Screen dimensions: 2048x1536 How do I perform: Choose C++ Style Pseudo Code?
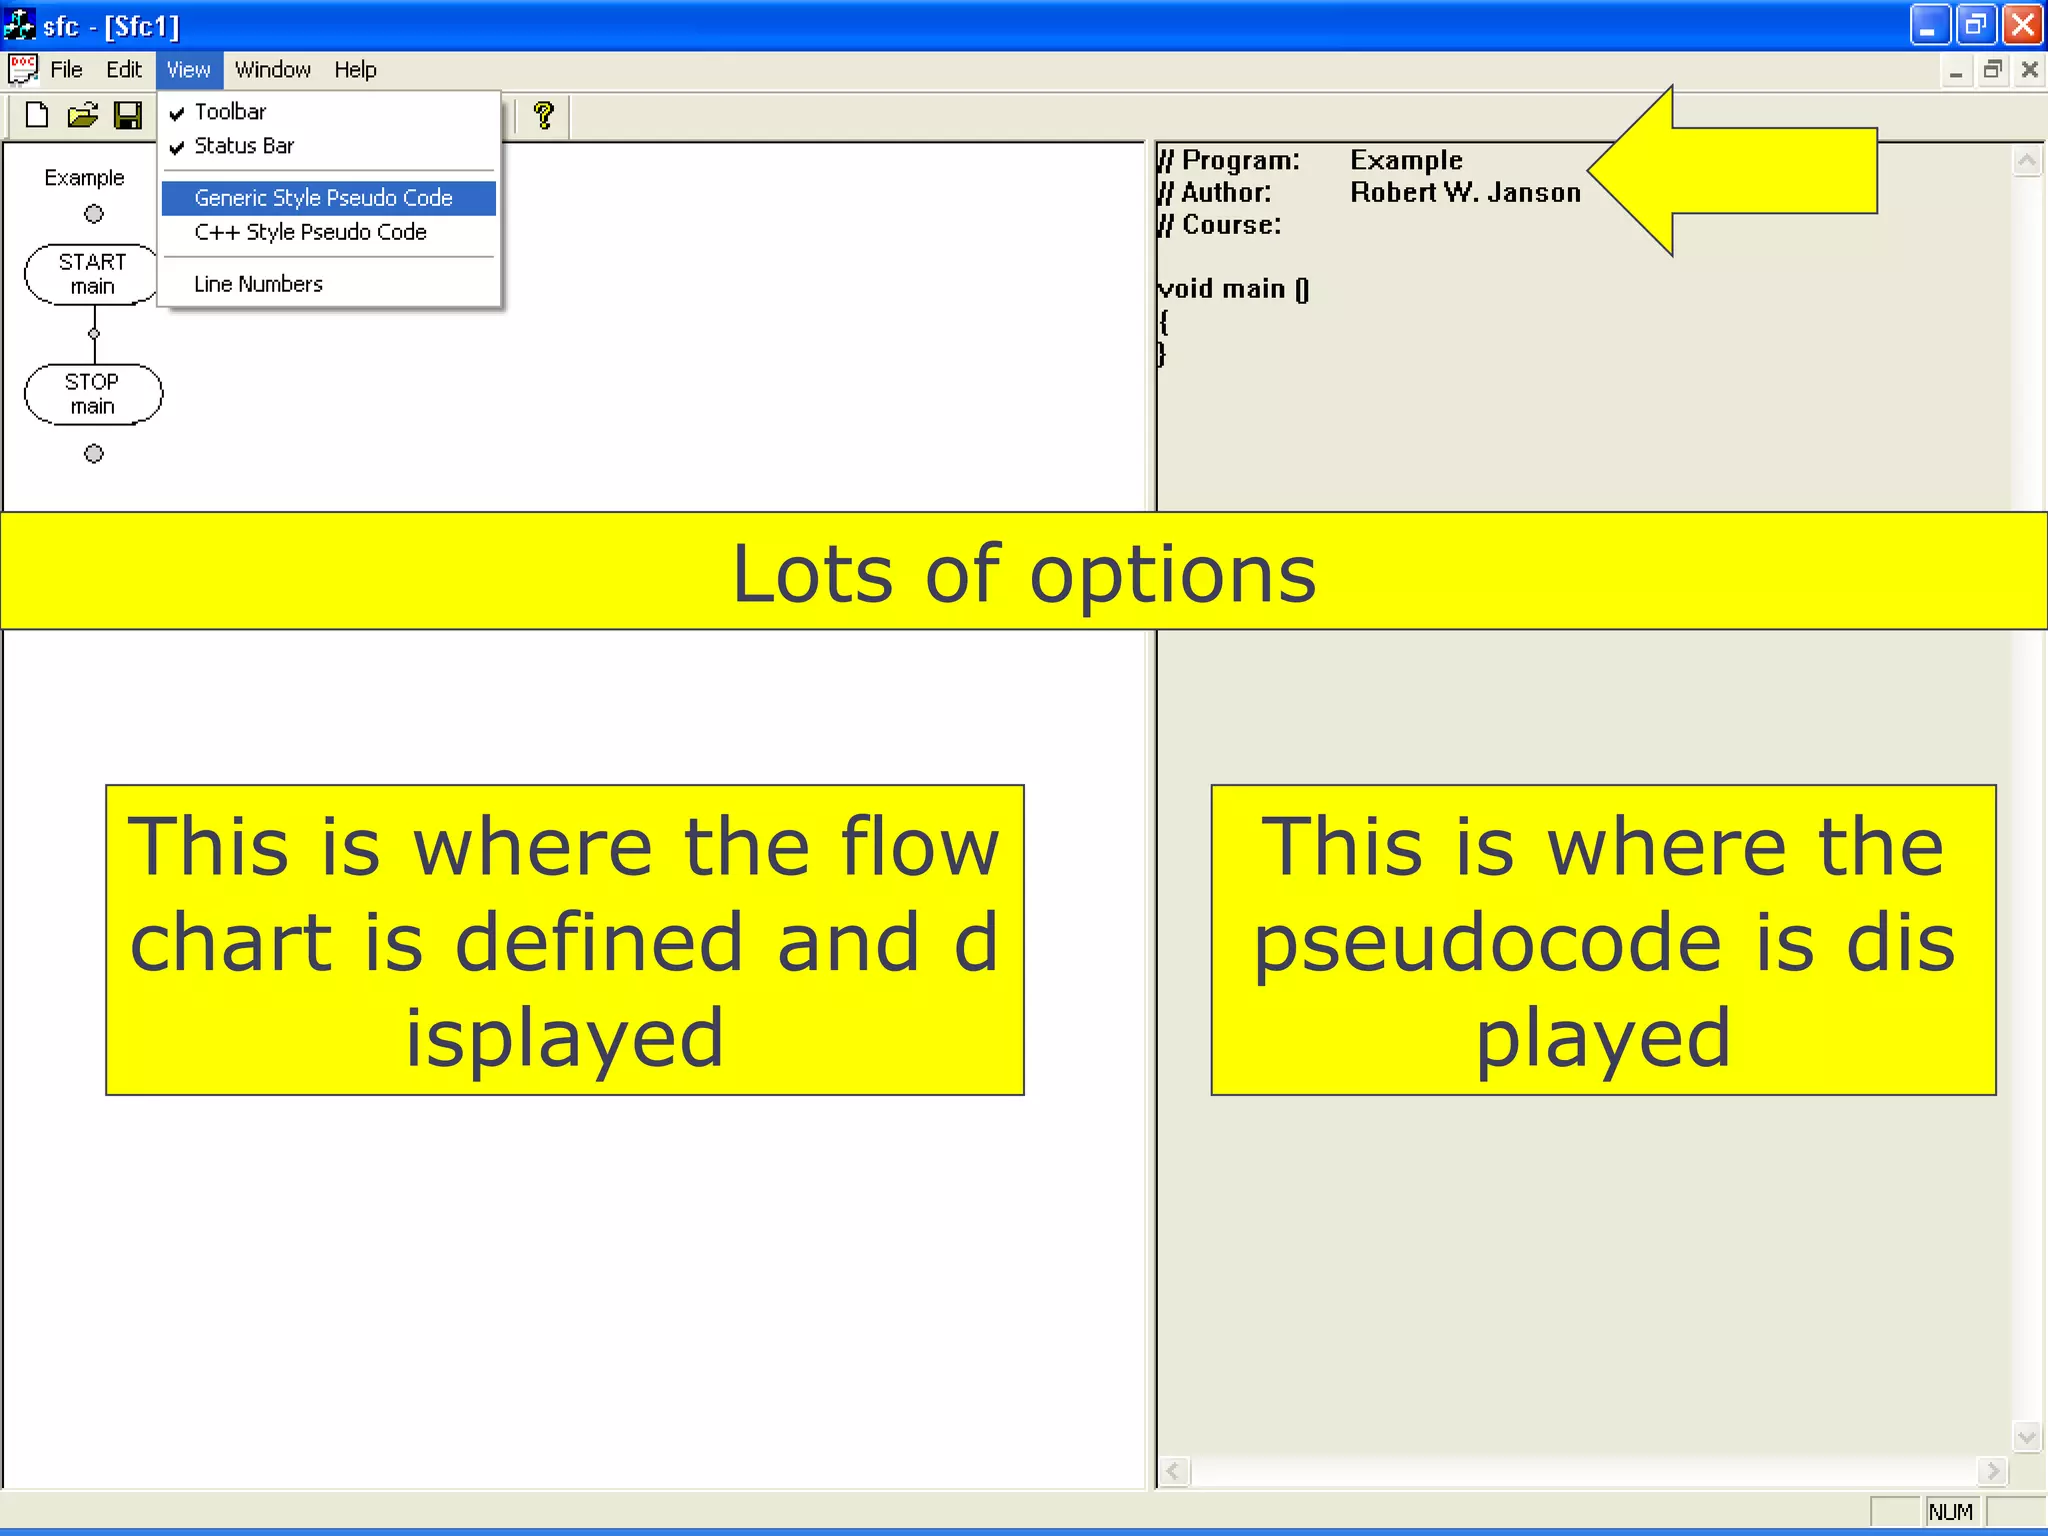pyautogui.click(x=329, y=232)
